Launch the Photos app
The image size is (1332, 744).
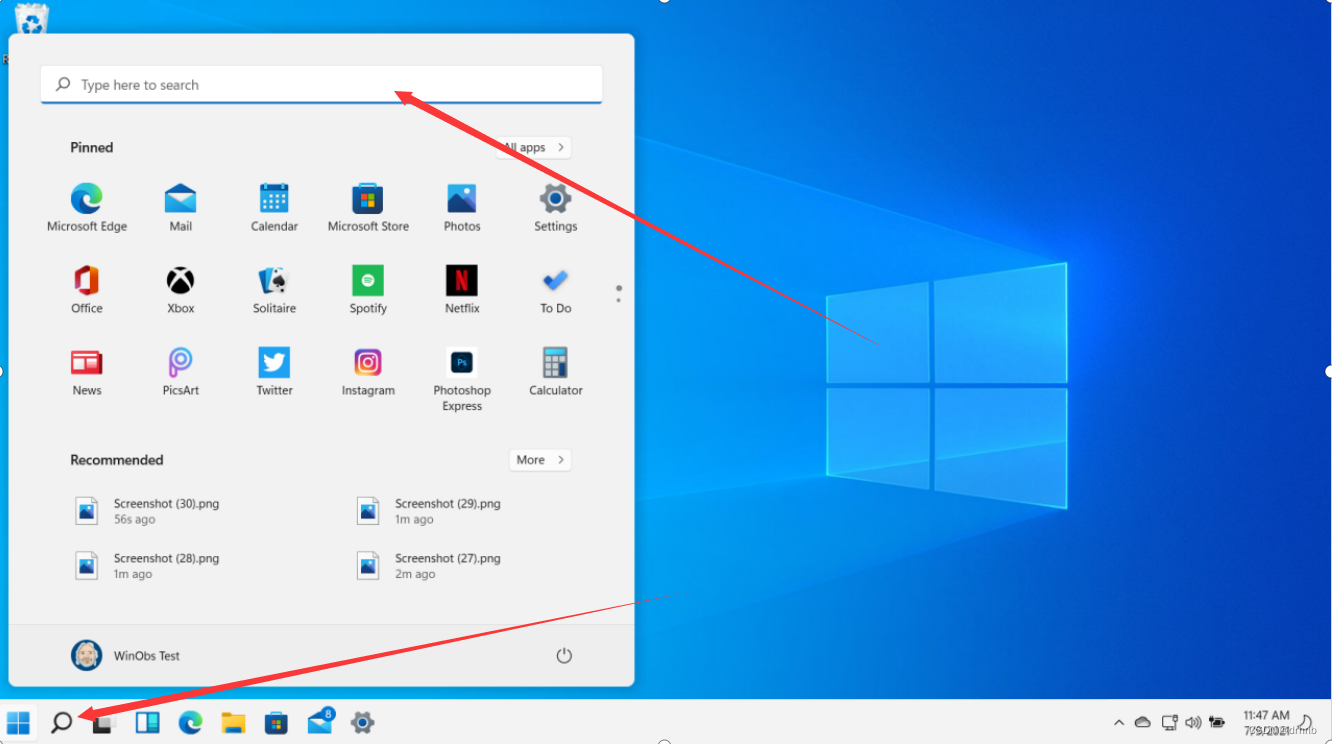coord(462,208)
